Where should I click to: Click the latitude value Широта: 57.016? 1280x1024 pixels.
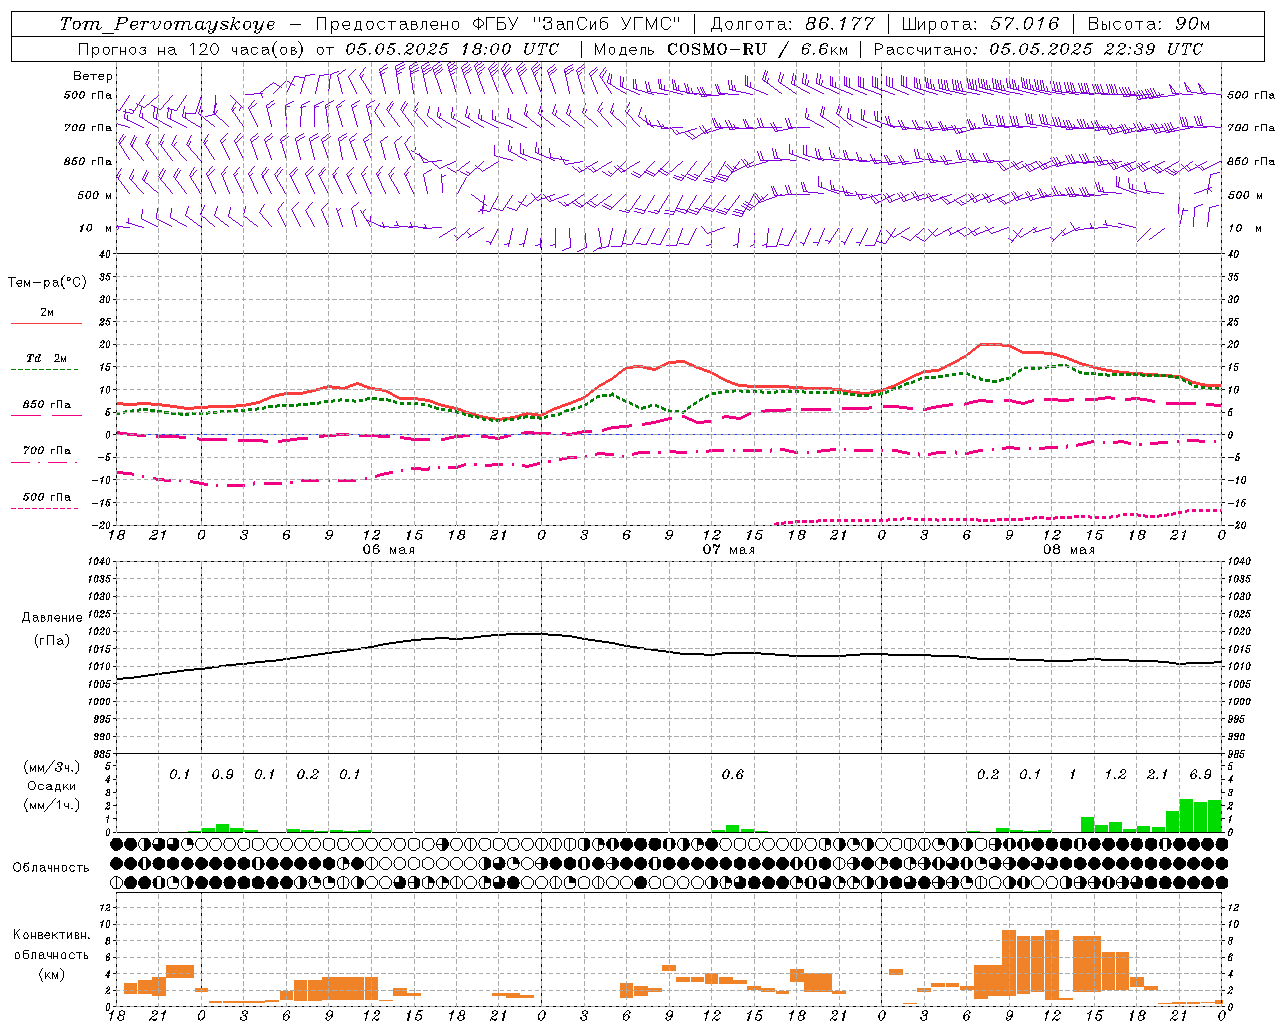(979, 24)
